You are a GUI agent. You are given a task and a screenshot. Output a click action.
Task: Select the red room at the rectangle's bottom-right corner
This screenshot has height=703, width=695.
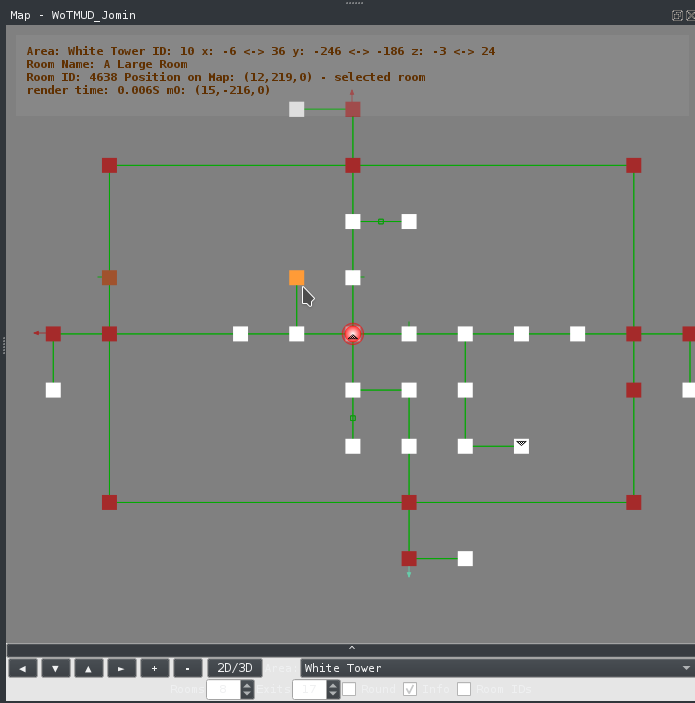tap(634, 503)
